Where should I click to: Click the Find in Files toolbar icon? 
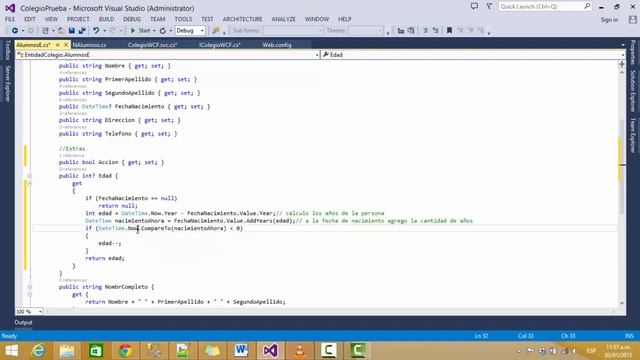(216, 31)
